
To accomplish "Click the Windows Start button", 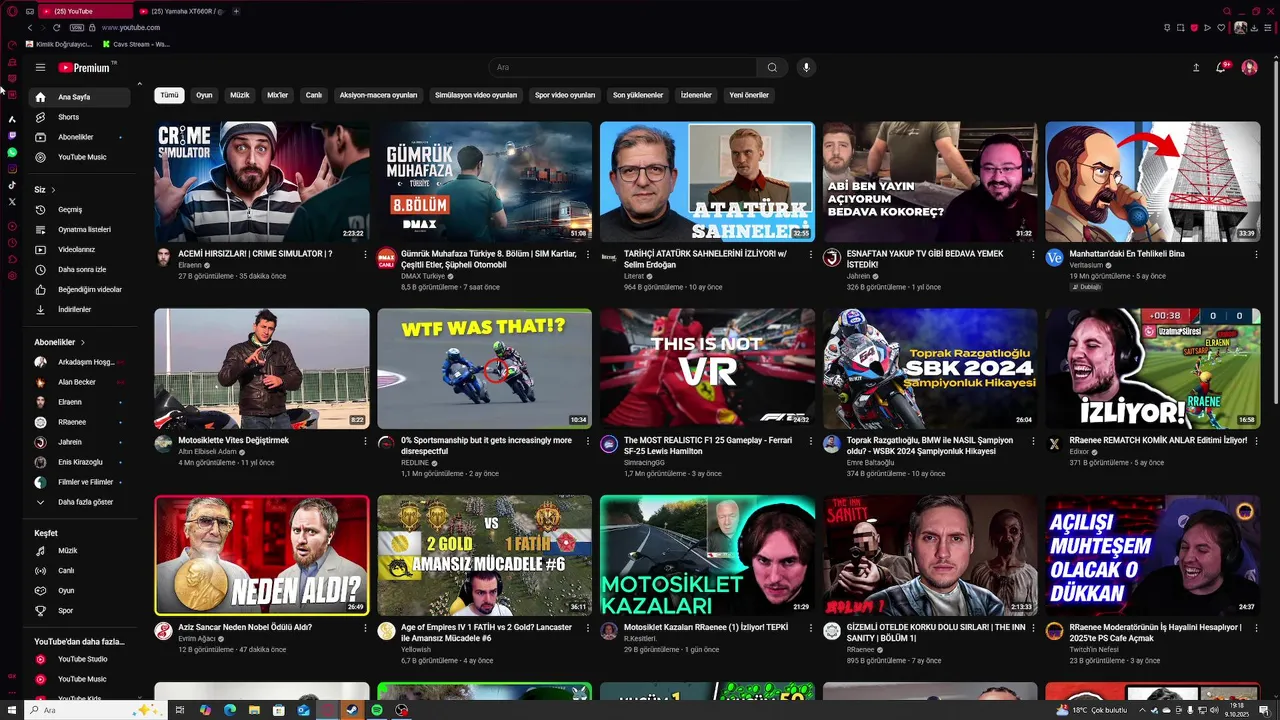I will click(x=11, y=710).
